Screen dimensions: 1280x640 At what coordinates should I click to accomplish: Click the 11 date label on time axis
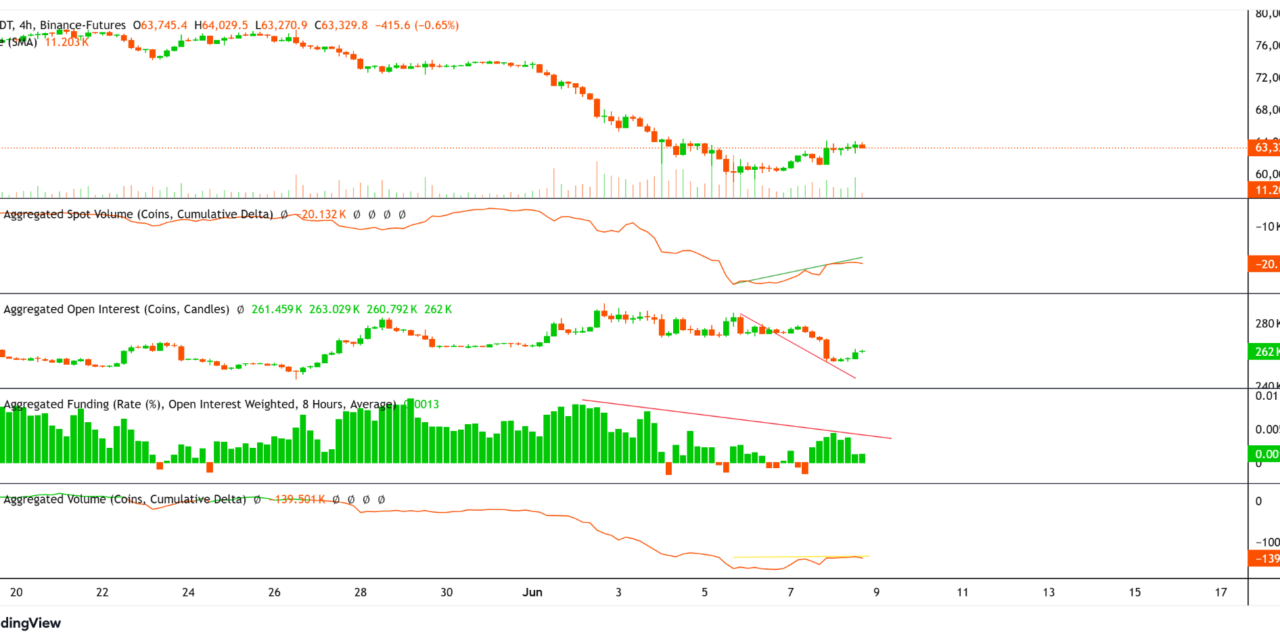pos(962,592)
